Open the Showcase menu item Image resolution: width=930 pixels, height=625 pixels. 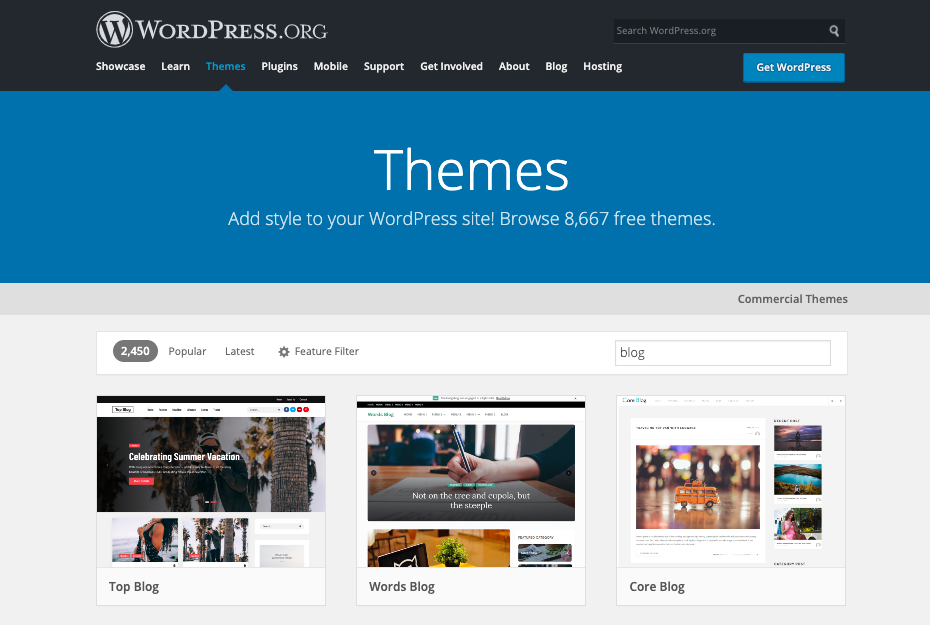(x=120, y=67)
